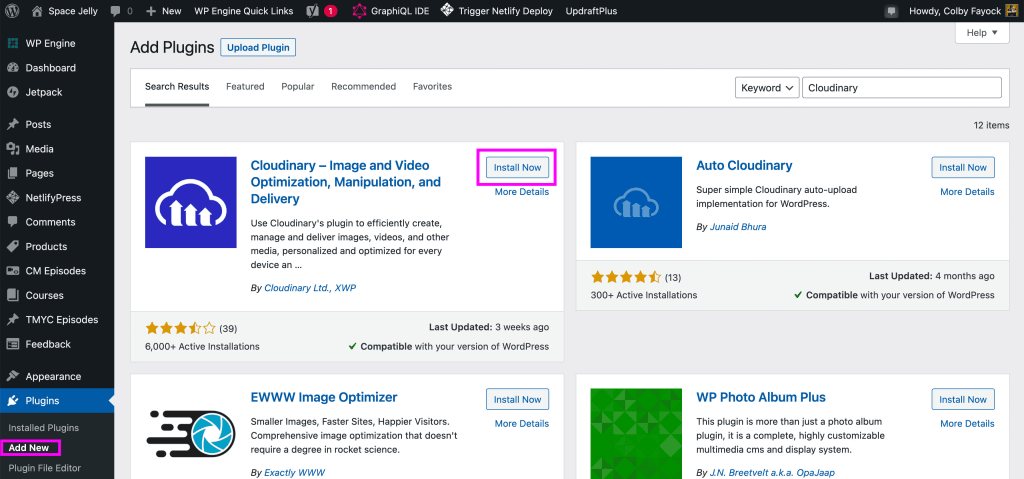This screenshot has height=479, width=1024.
Task: Open WP Engine Quick Links menu
Action: [x=244, y=11]
